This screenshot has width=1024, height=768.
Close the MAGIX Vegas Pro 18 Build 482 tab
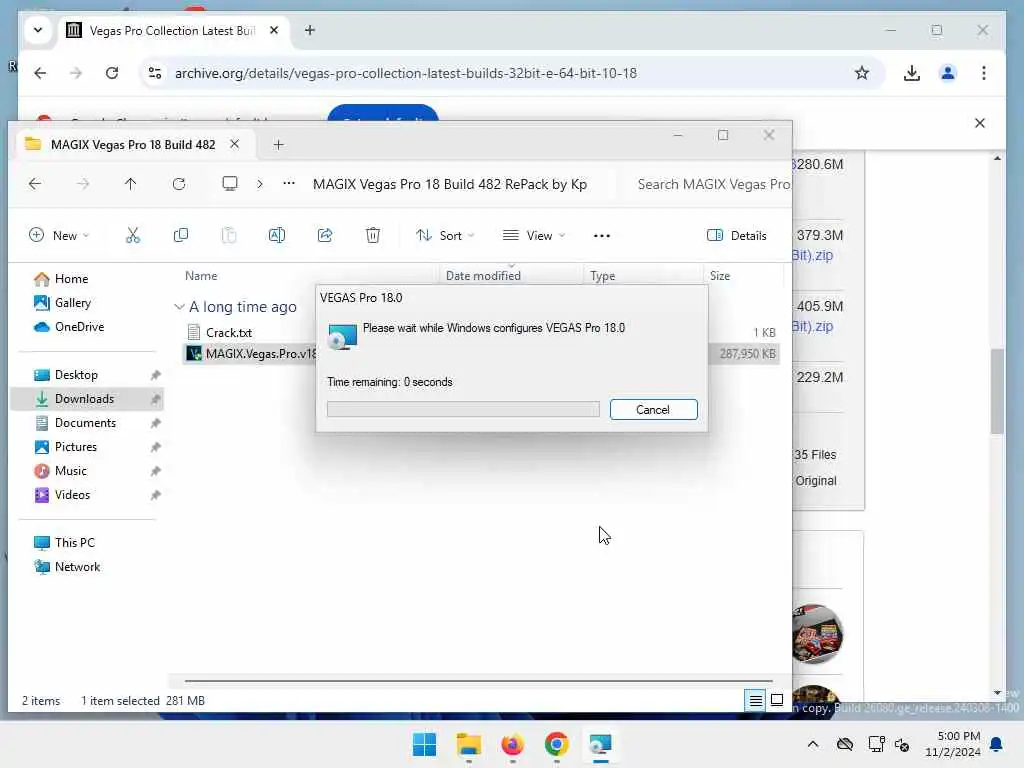click(234, 144)
